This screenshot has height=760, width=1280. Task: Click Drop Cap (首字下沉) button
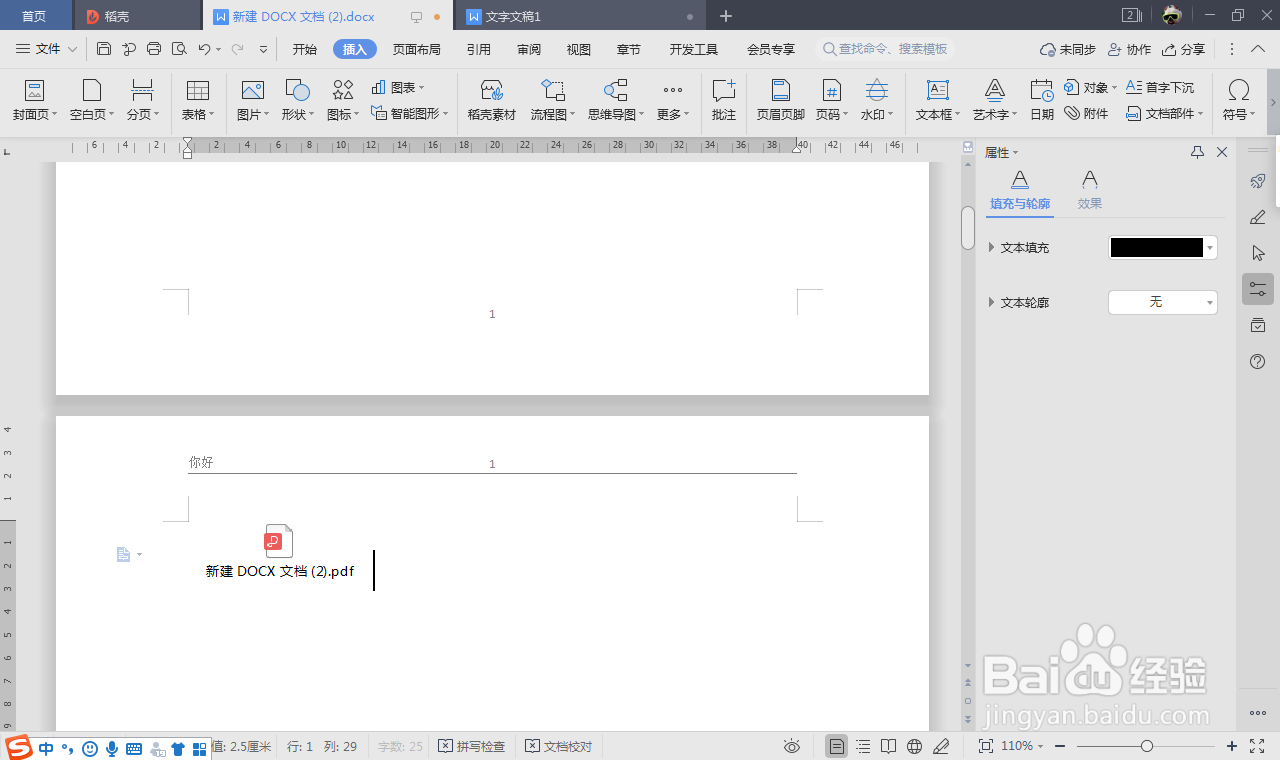pos(1160,88)
